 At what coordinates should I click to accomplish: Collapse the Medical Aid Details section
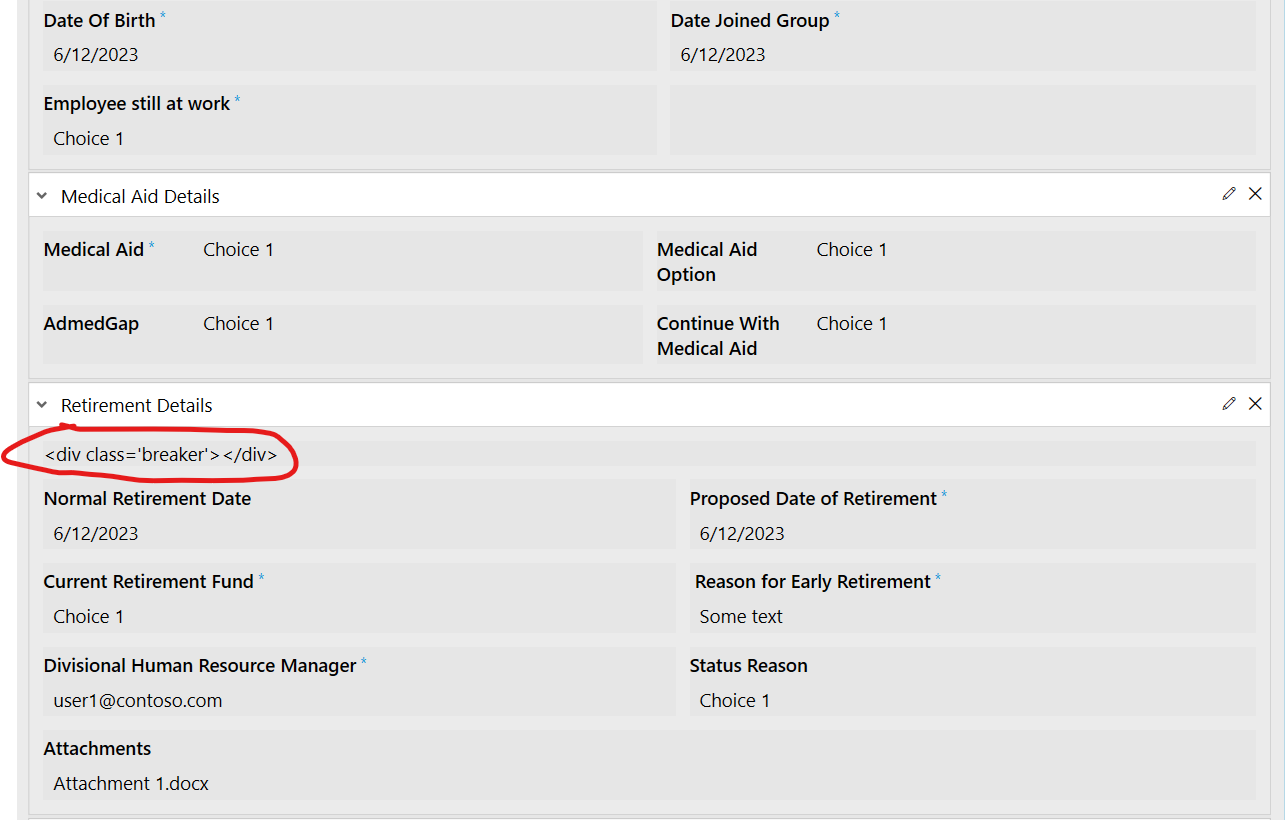click(x=42, y=197)
